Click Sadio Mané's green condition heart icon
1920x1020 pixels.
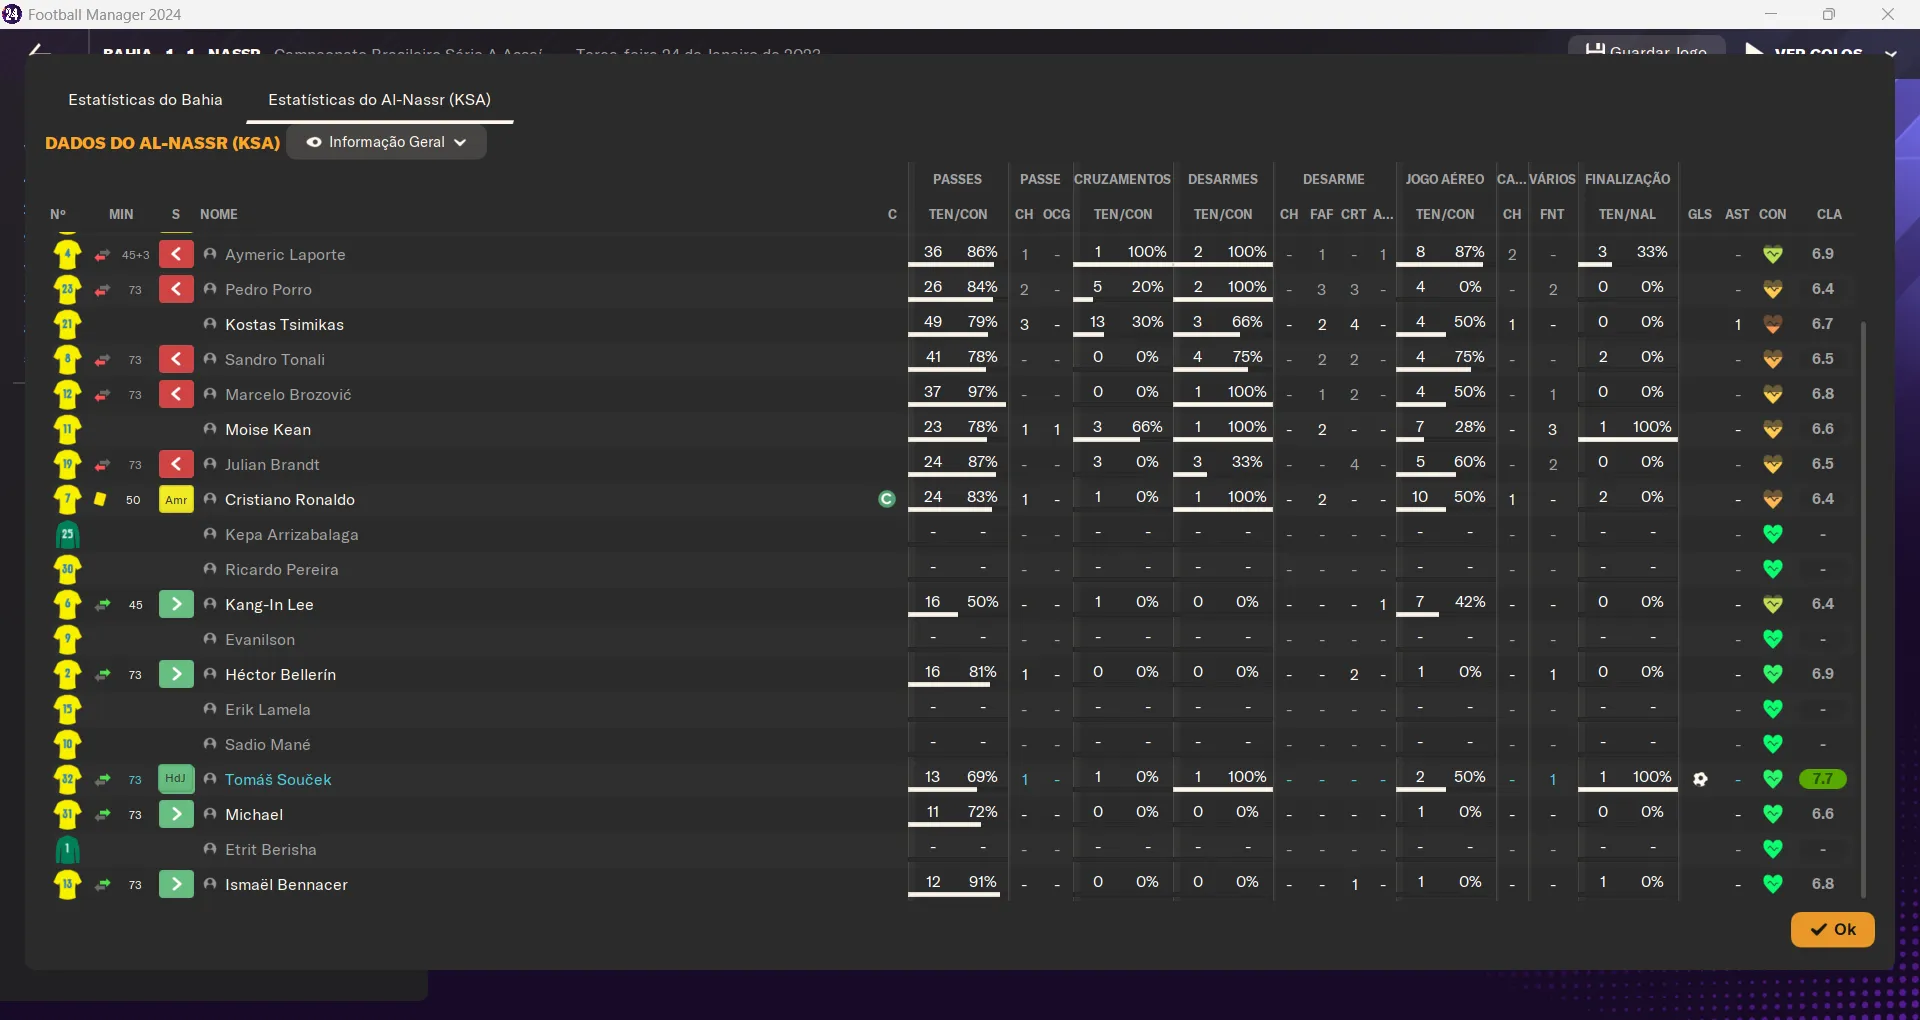pyautogui.click(x=1773, y=744)
